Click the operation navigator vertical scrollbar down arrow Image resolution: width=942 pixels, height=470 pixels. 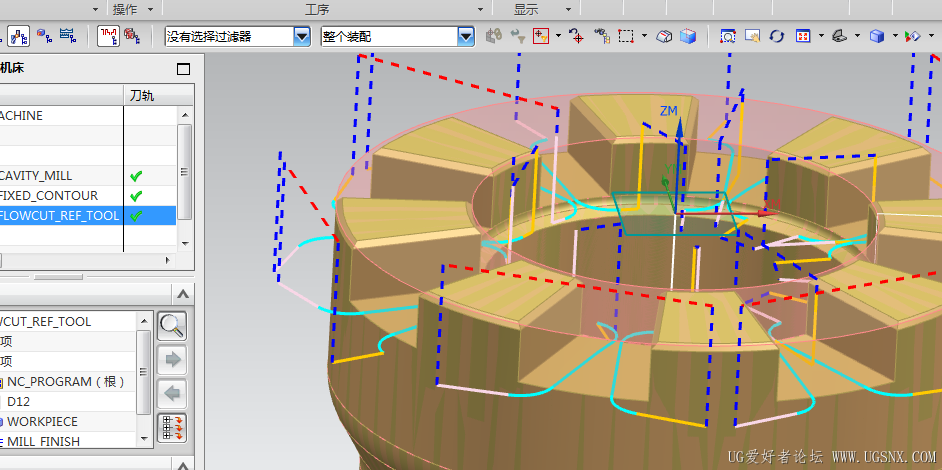point(185,243)
